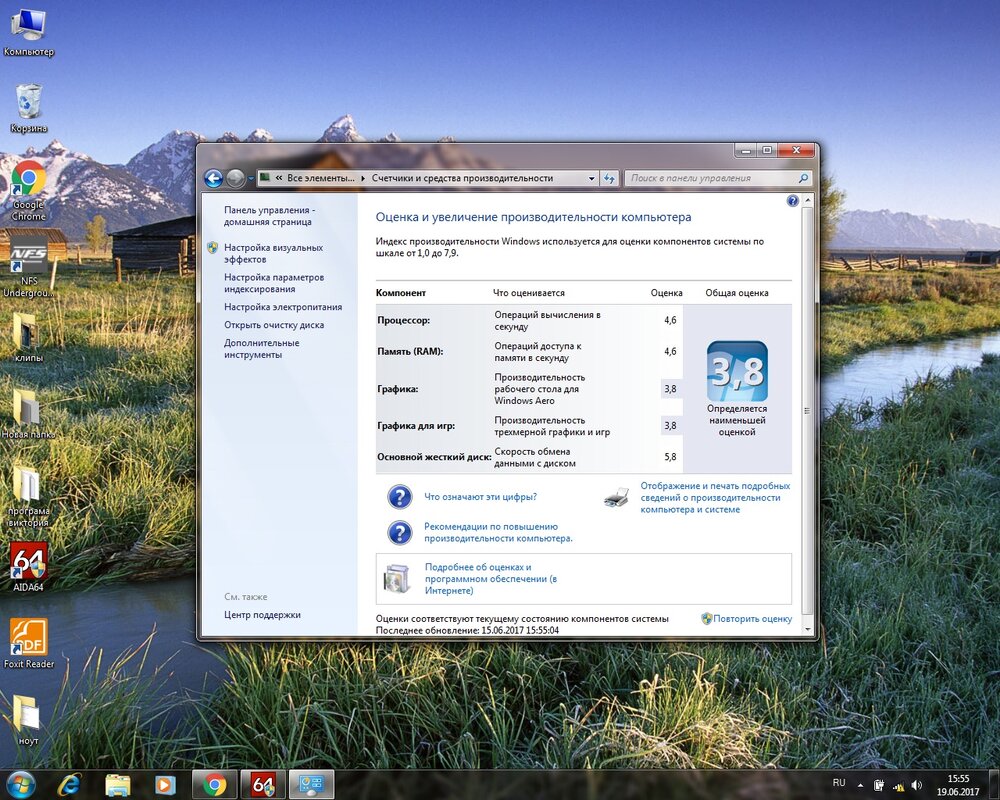This screenshot has height=800, width=1000.
Task: Open recent pages dropdown near Back button
Action: tap(251, 178)
